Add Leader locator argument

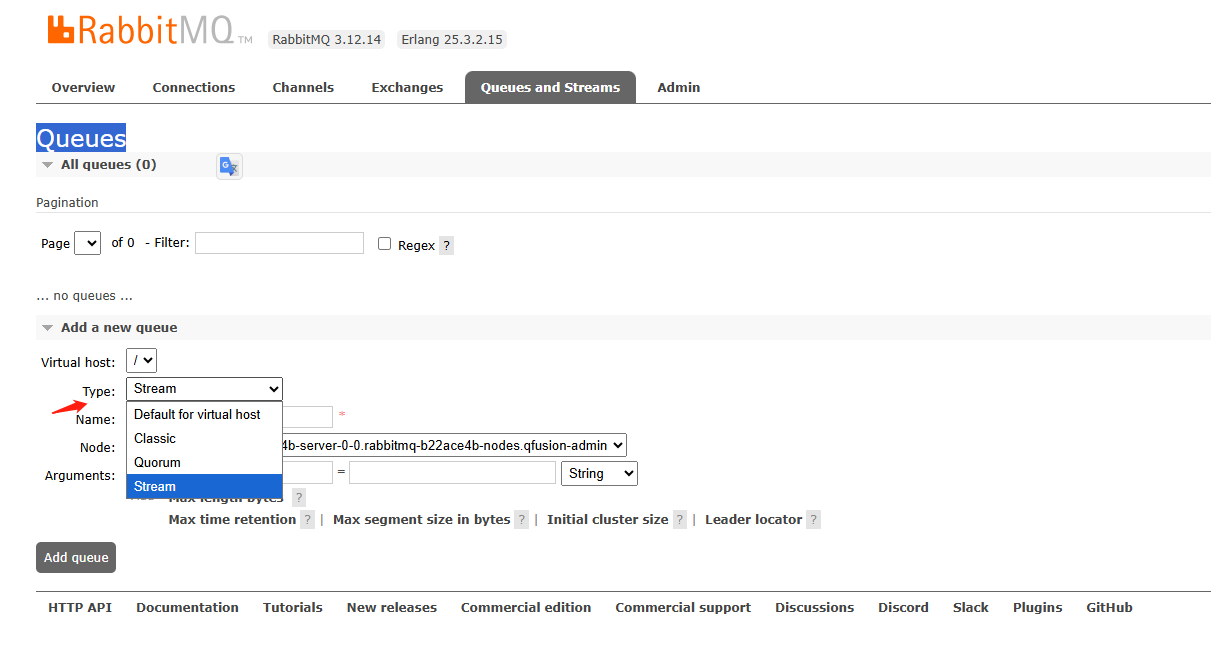[754, 519]
